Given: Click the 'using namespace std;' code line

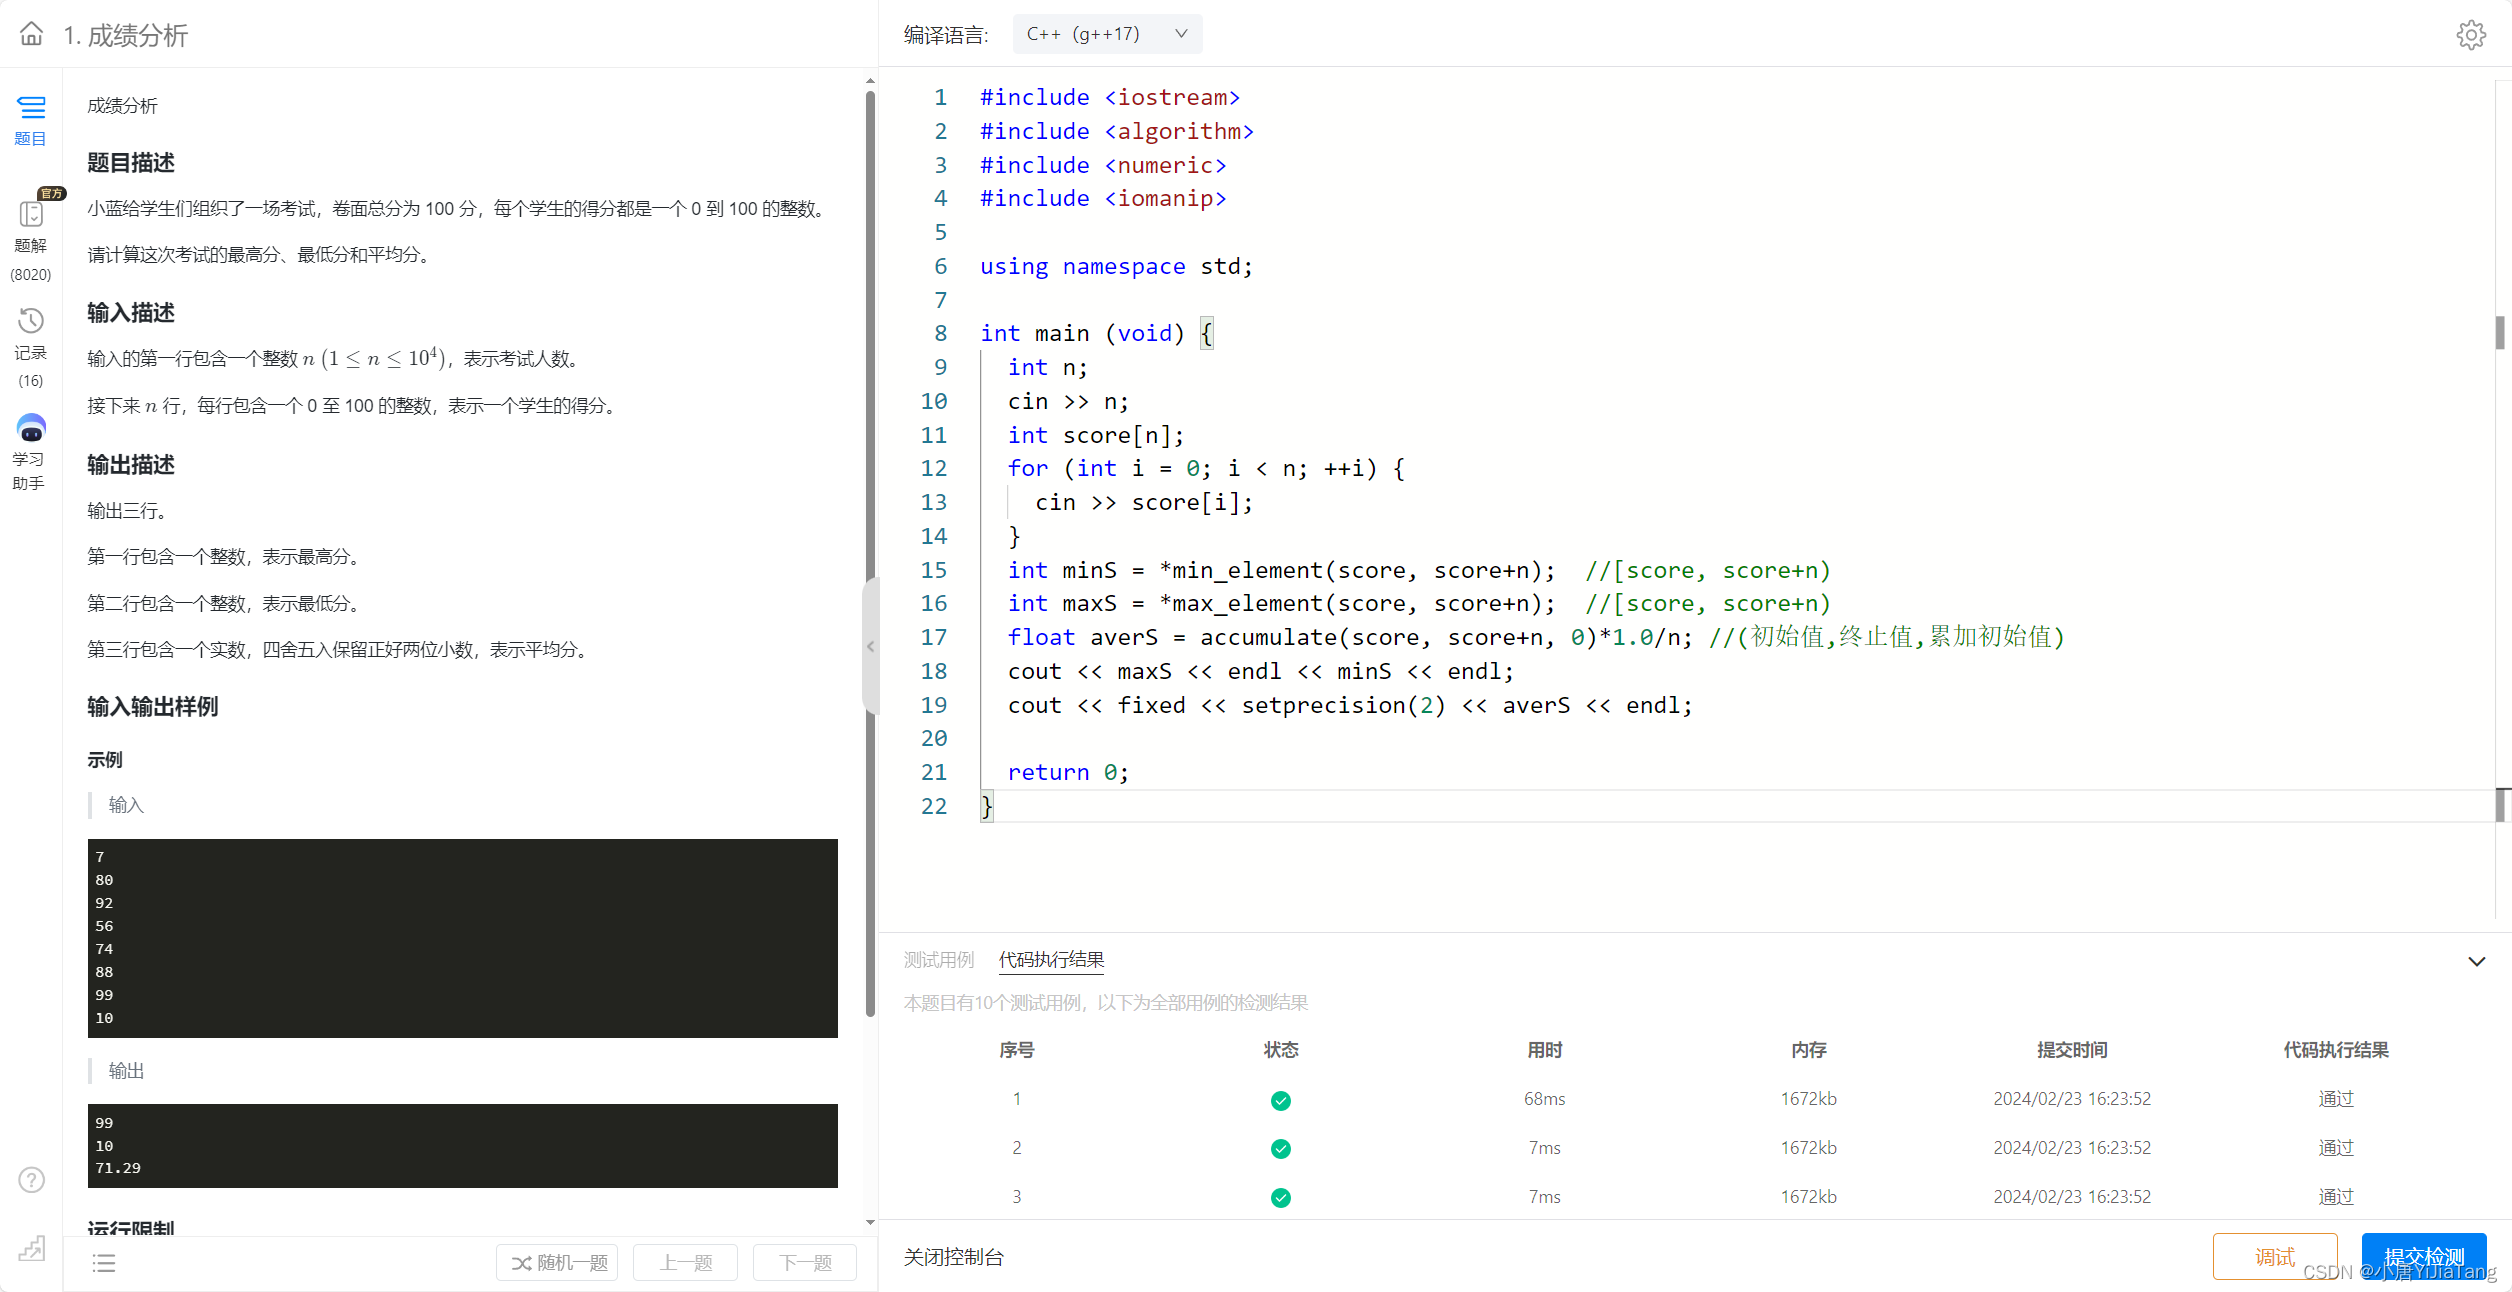Looking at the screenshot, I should (1116, 266).
